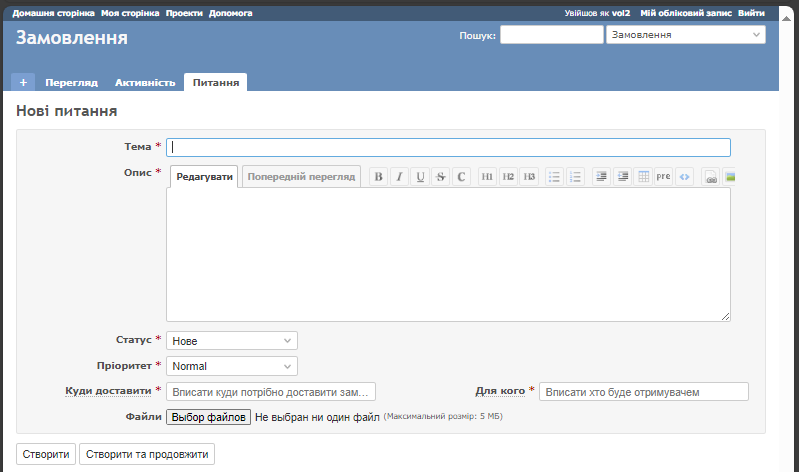The width and height of the screenshot is (799, 472).
Task: Toggle bold formatting in the editor toolbar
Action: [378, 177]
